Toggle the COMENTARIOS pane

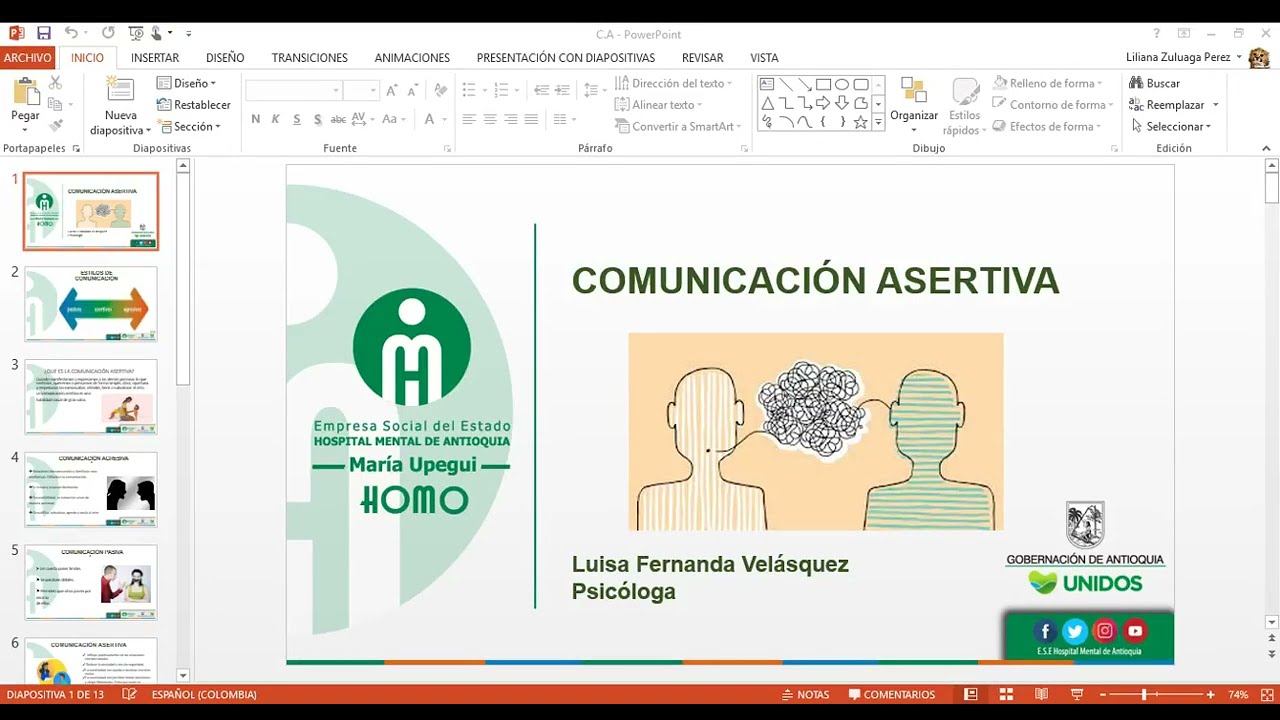892,694
